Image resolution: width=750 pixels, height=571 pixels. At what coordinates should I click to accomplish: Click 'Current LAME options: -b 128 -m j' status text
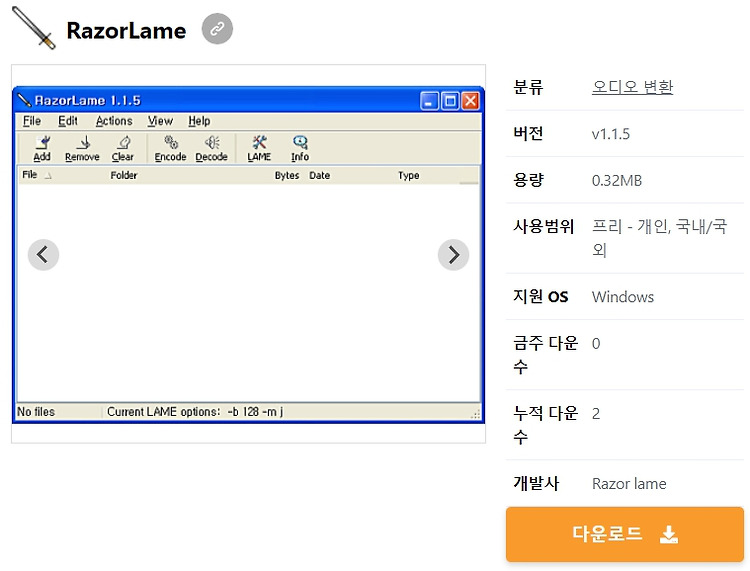[x=195, y=412]
